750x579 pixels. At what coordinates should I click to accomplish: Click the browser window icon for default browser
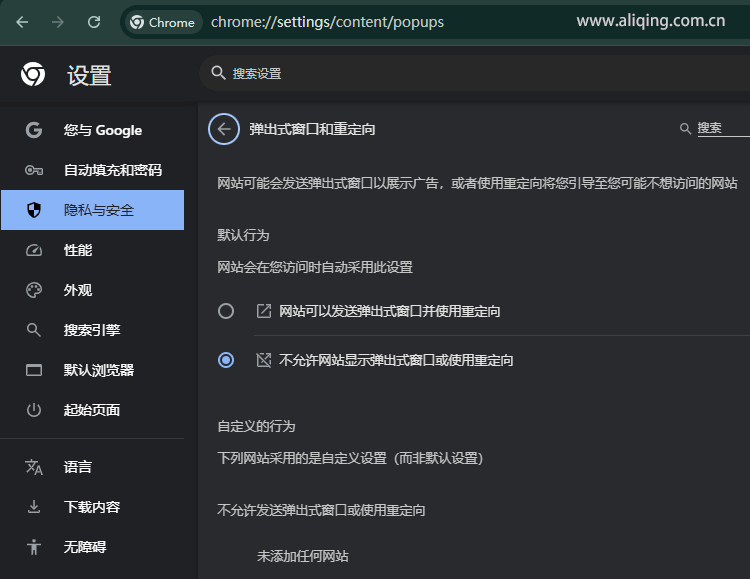point(34,370)
